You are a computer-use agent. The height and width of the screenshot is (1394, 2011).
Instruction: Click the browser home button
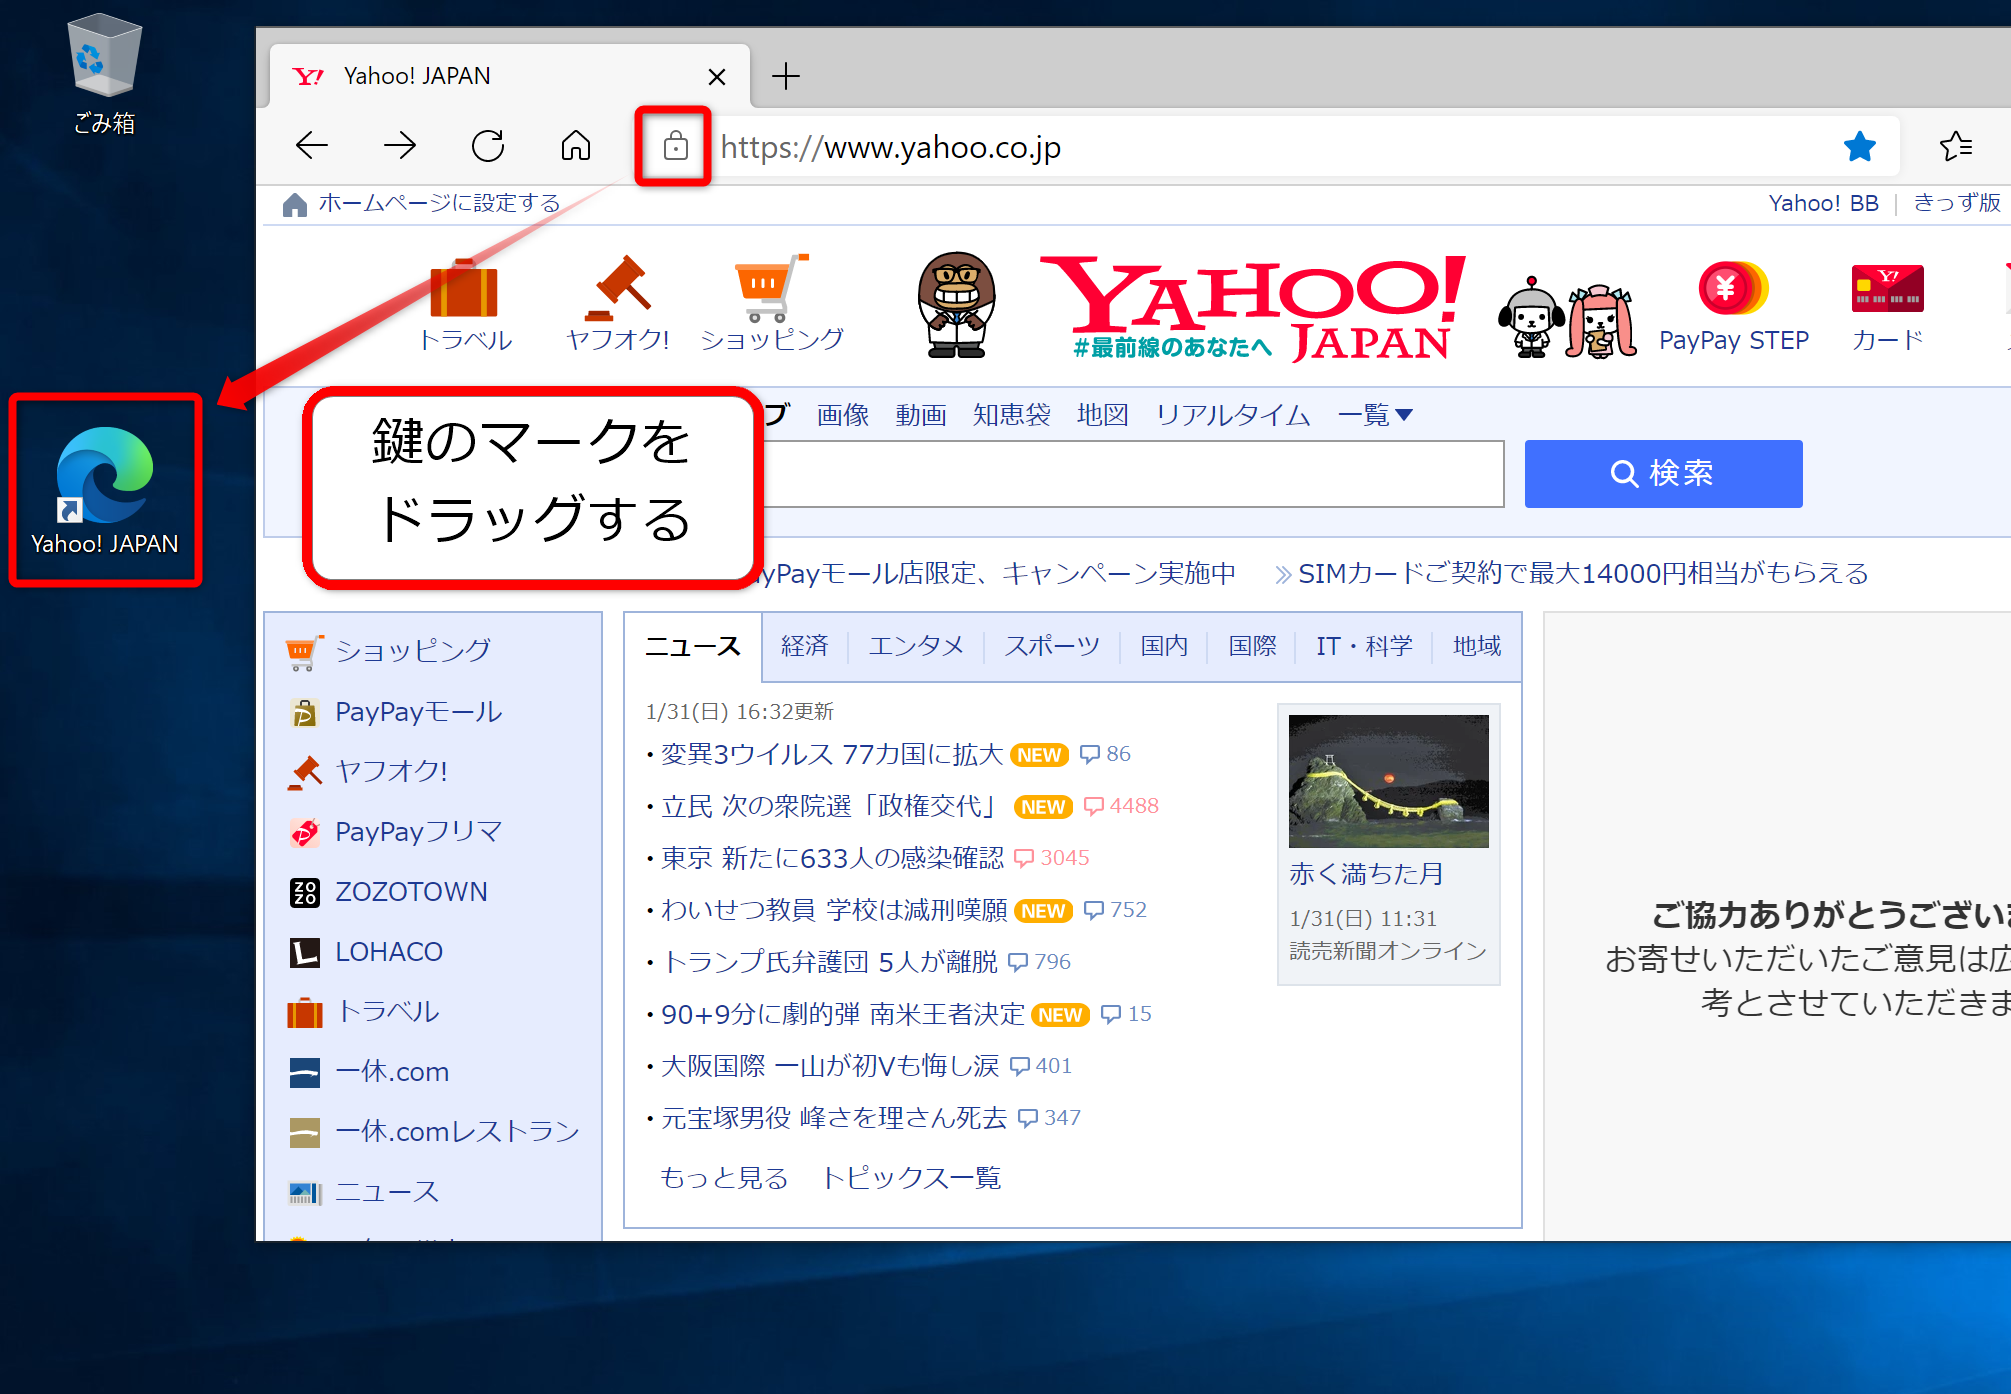coord(576,146)
